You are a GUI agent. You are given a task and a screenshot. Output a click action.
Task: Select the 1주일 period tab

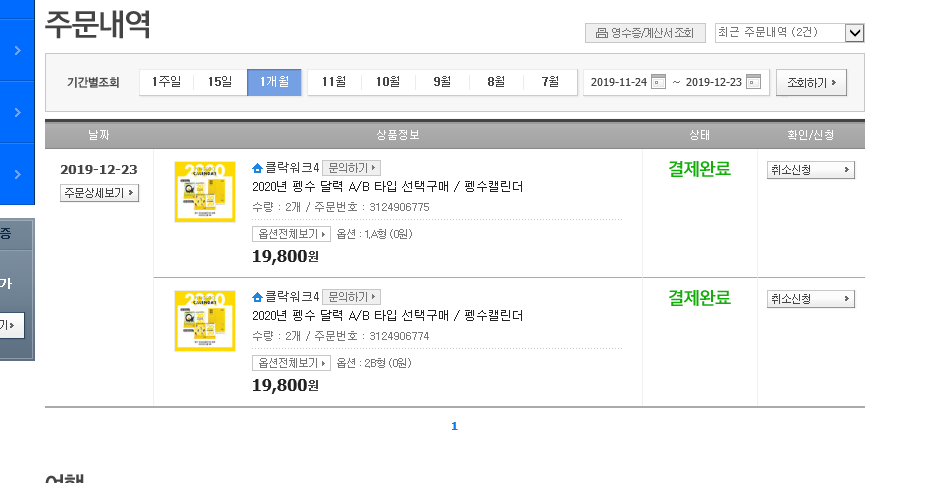click(166, 82)
